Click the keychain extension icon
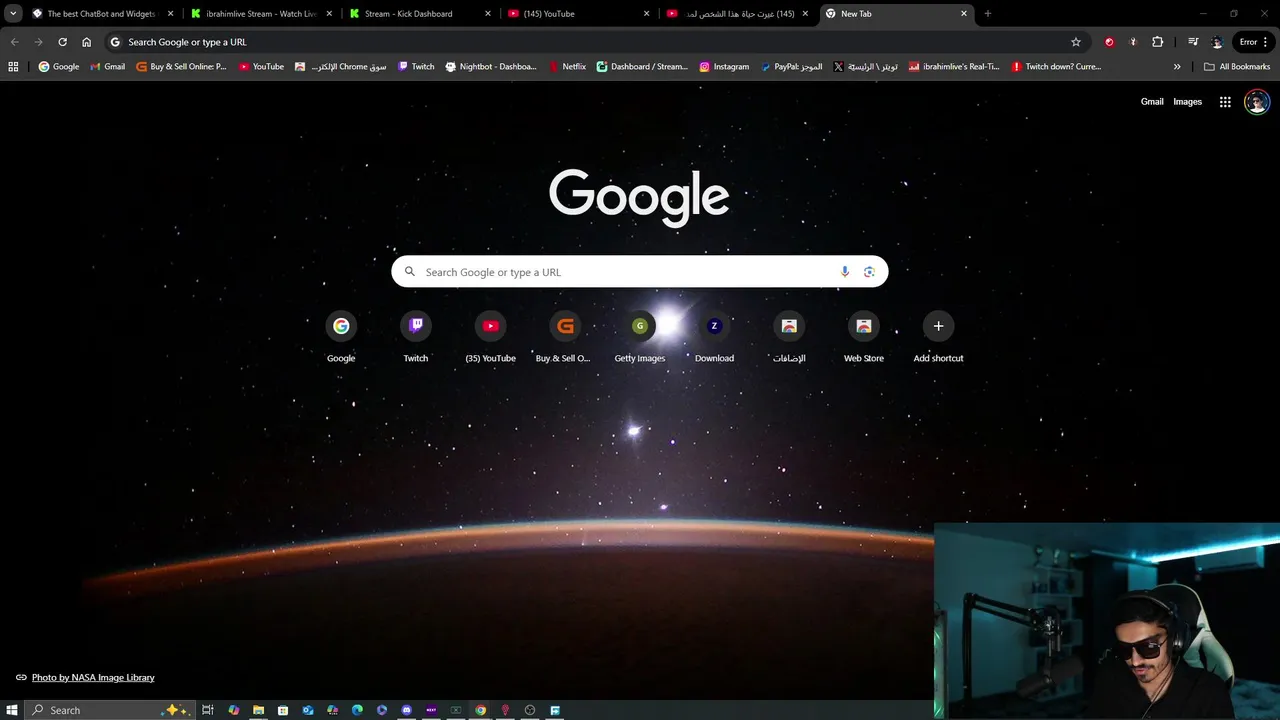The height and width of the screenshot is (720, 1280). pyautogui.click(x=1133, y=42)
